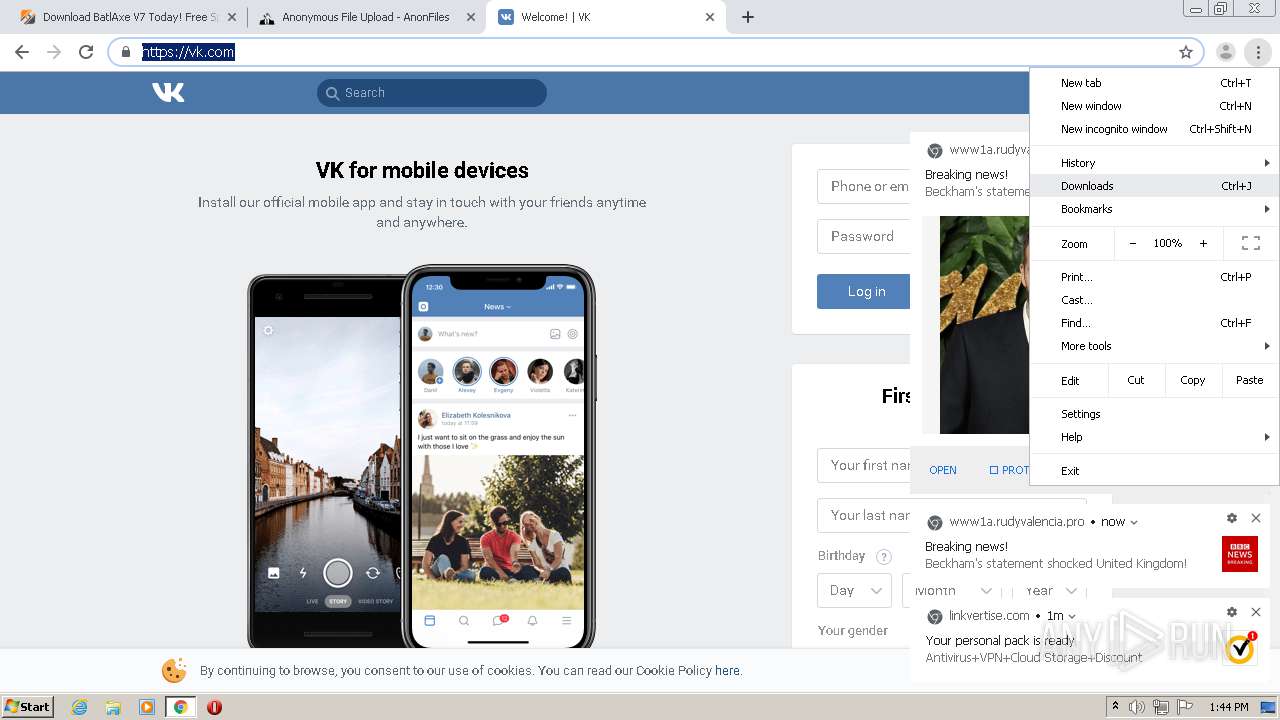Click the Your last name field
The image size is (1280, 720).
[864, 515]
